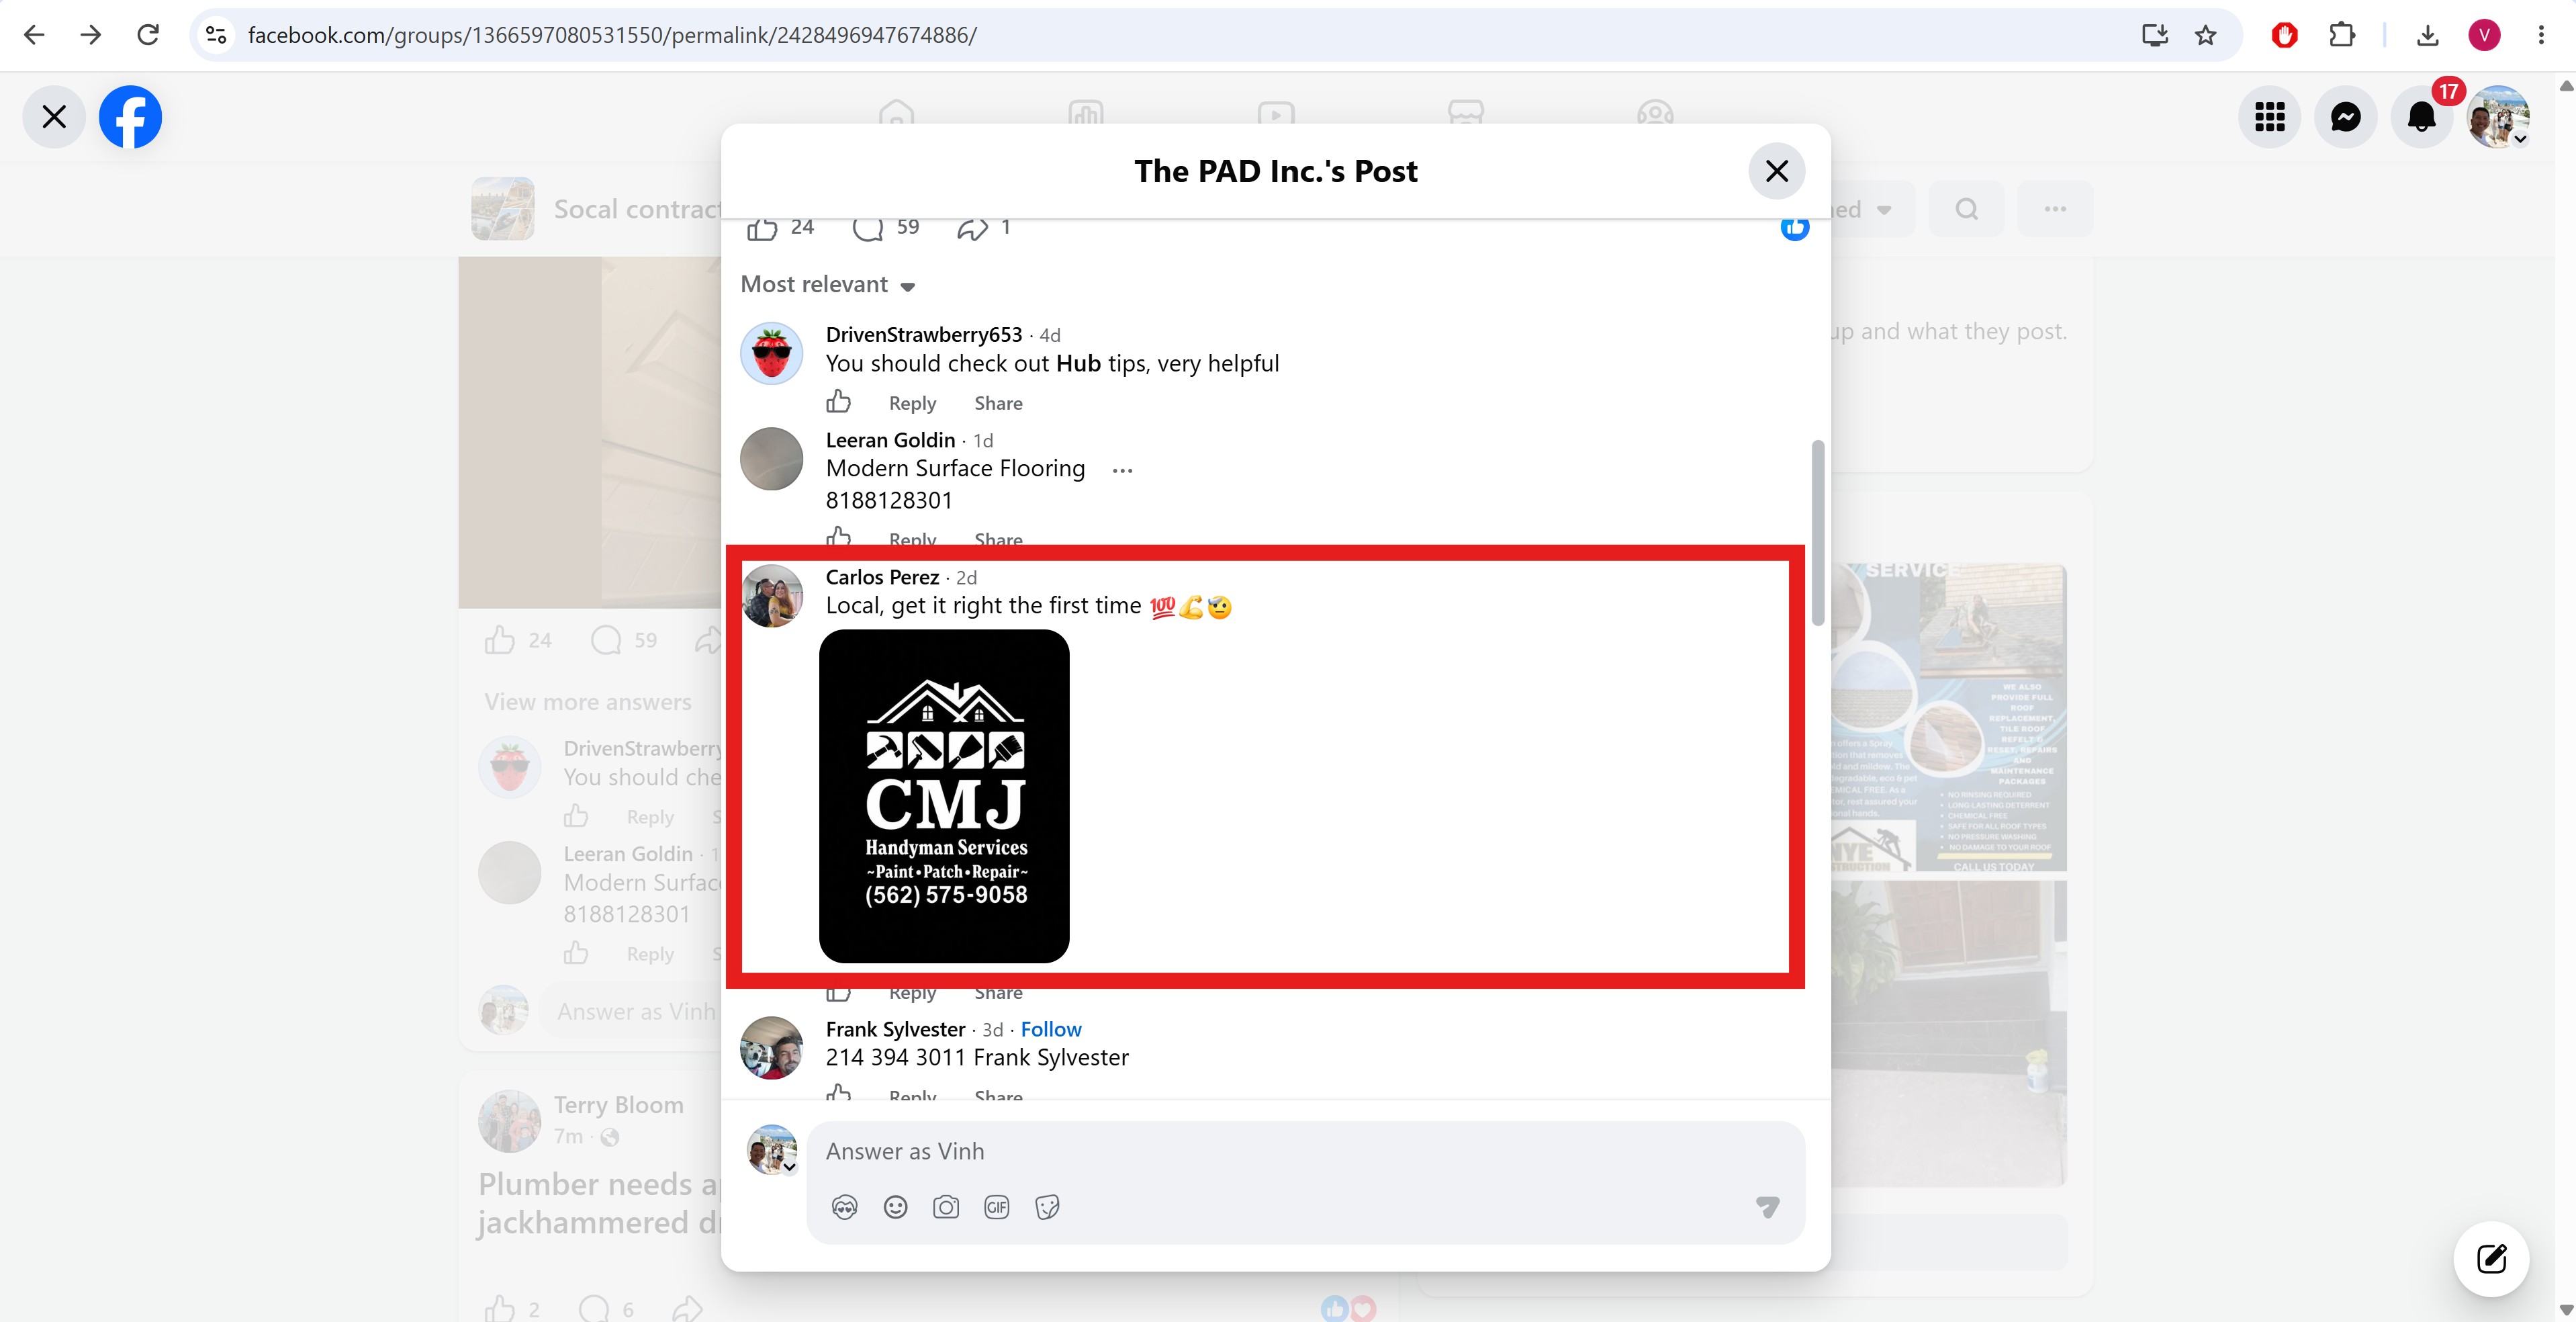This screenshot has height=1322, width=2576.
Task: Bookmark this page with the star icon
Action: tap(2206, 35)
